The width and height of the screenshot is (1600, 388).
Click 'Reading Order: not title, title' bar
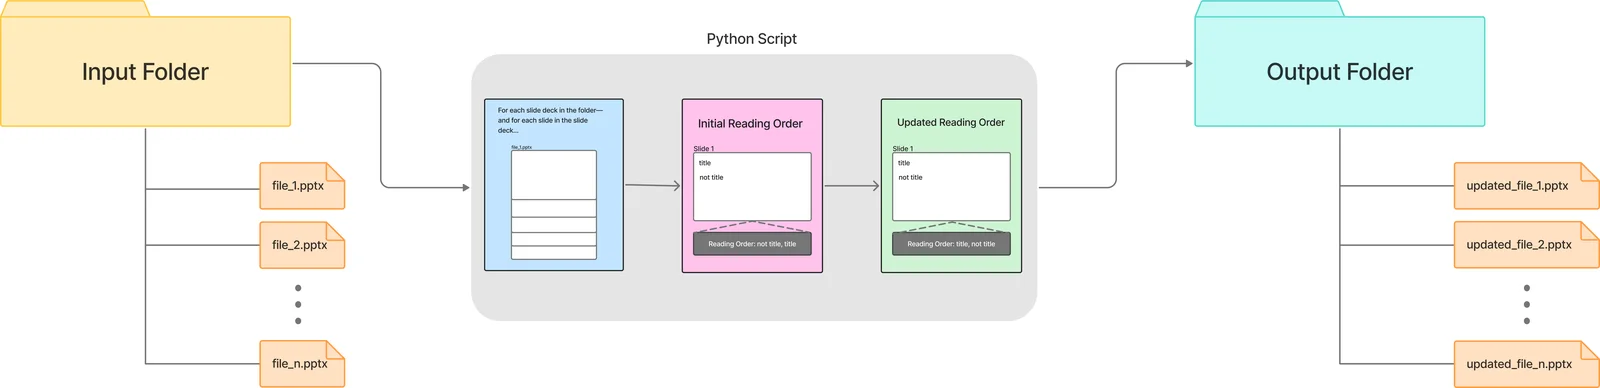(x=752, y=244)
